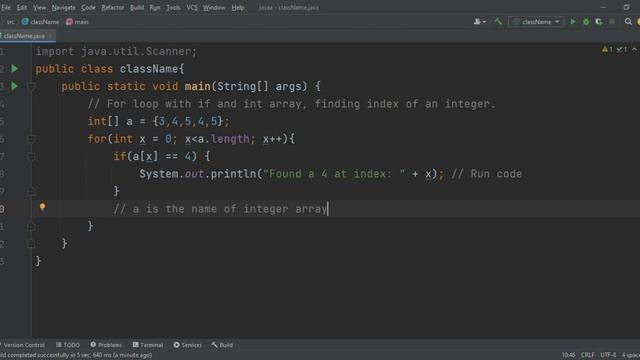Restore down the IntelliJ window
Image resolution: width=640 pixels, height=360 pixels.
(627, 7)
